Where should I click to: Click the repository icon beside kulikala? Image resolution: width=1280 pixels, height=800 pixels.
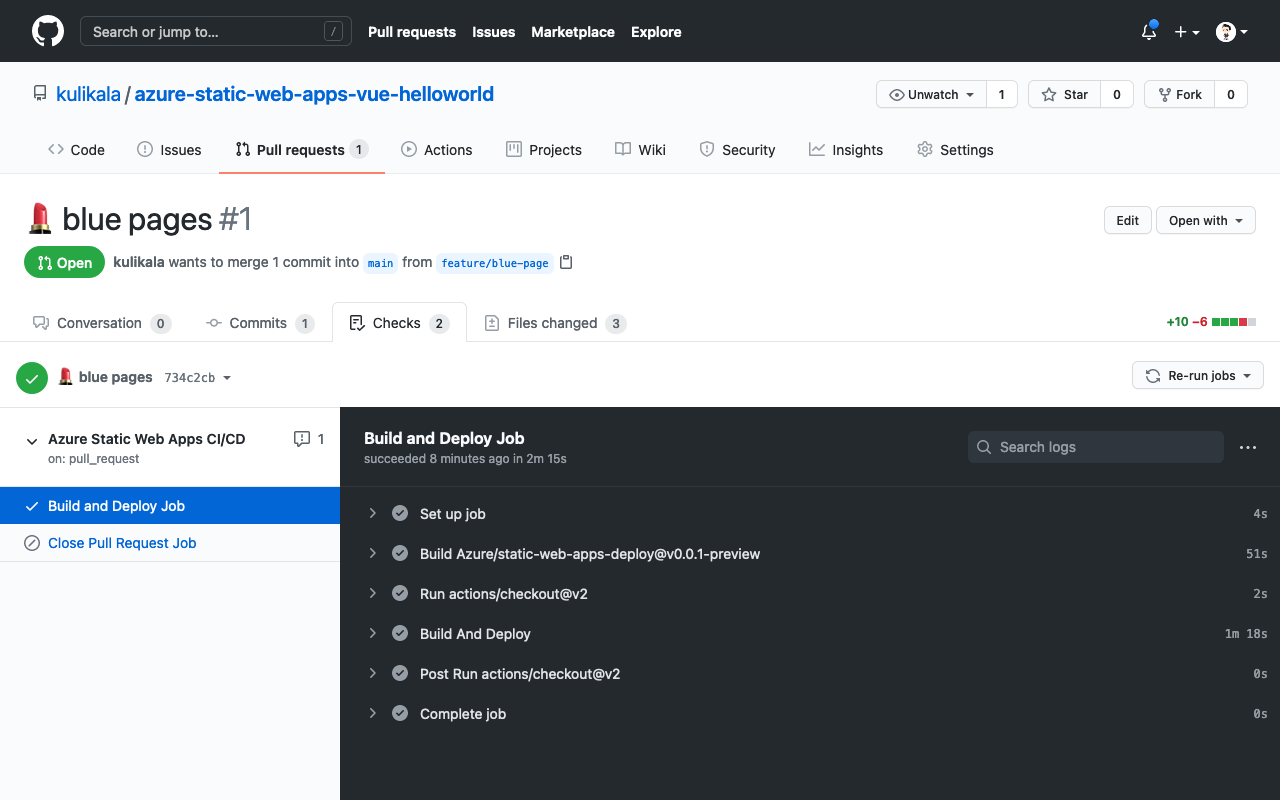point(40,94)
